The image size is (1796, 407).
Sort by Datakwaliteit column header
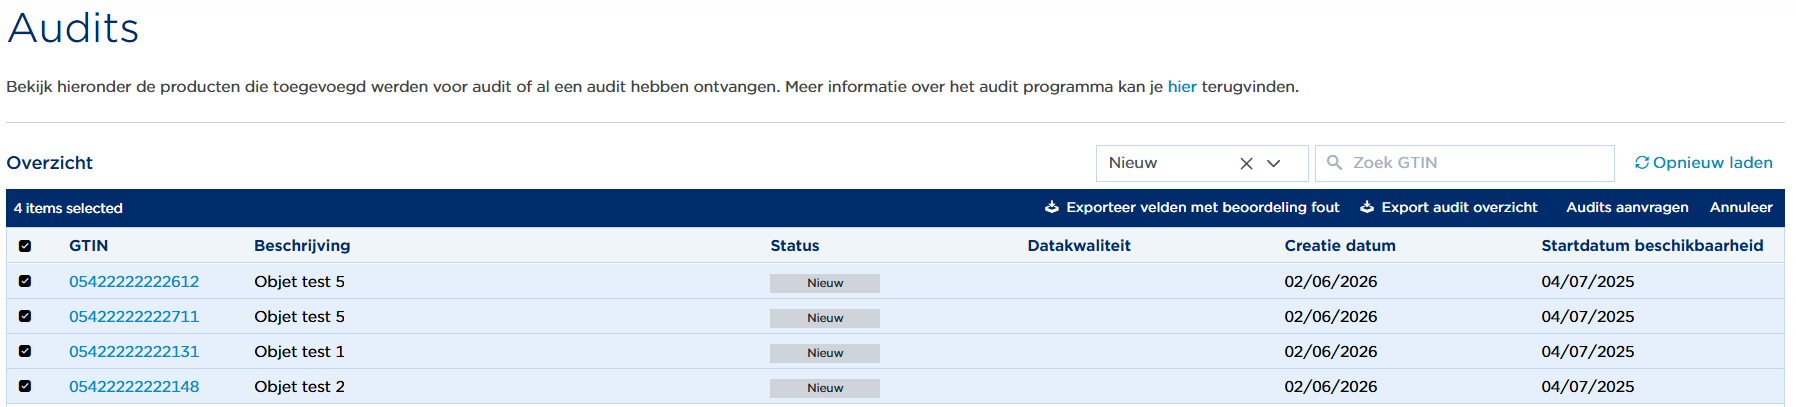coord(1079,246)
